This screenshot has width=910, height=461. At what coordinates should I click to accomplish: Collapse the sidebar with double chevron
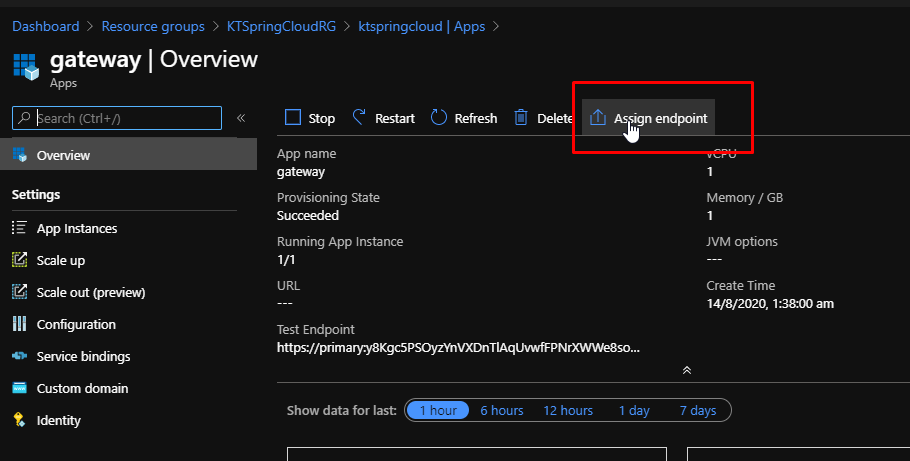(x=241, y=118)
